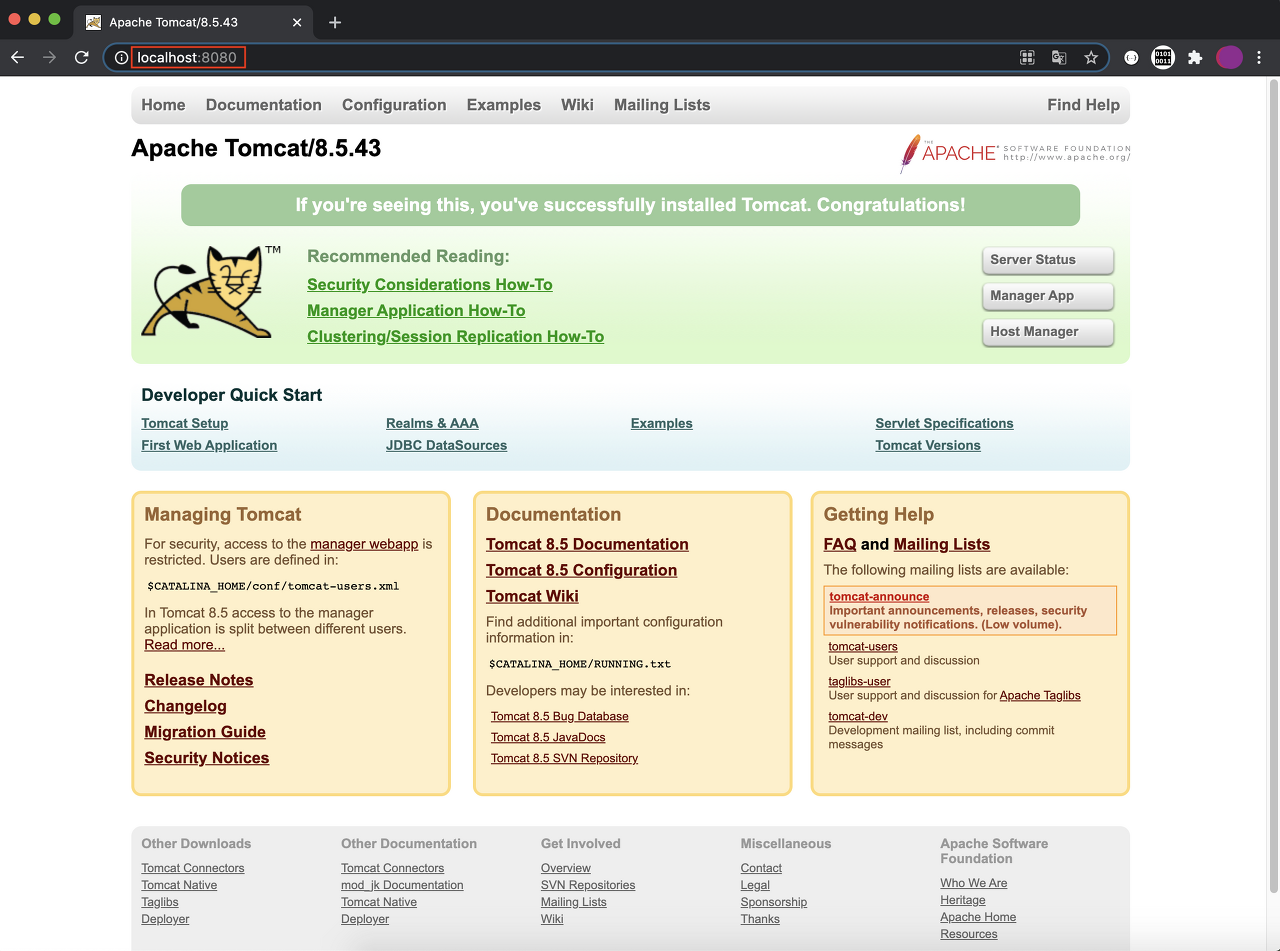Reload the page with refresh icon

click(82, 58)
